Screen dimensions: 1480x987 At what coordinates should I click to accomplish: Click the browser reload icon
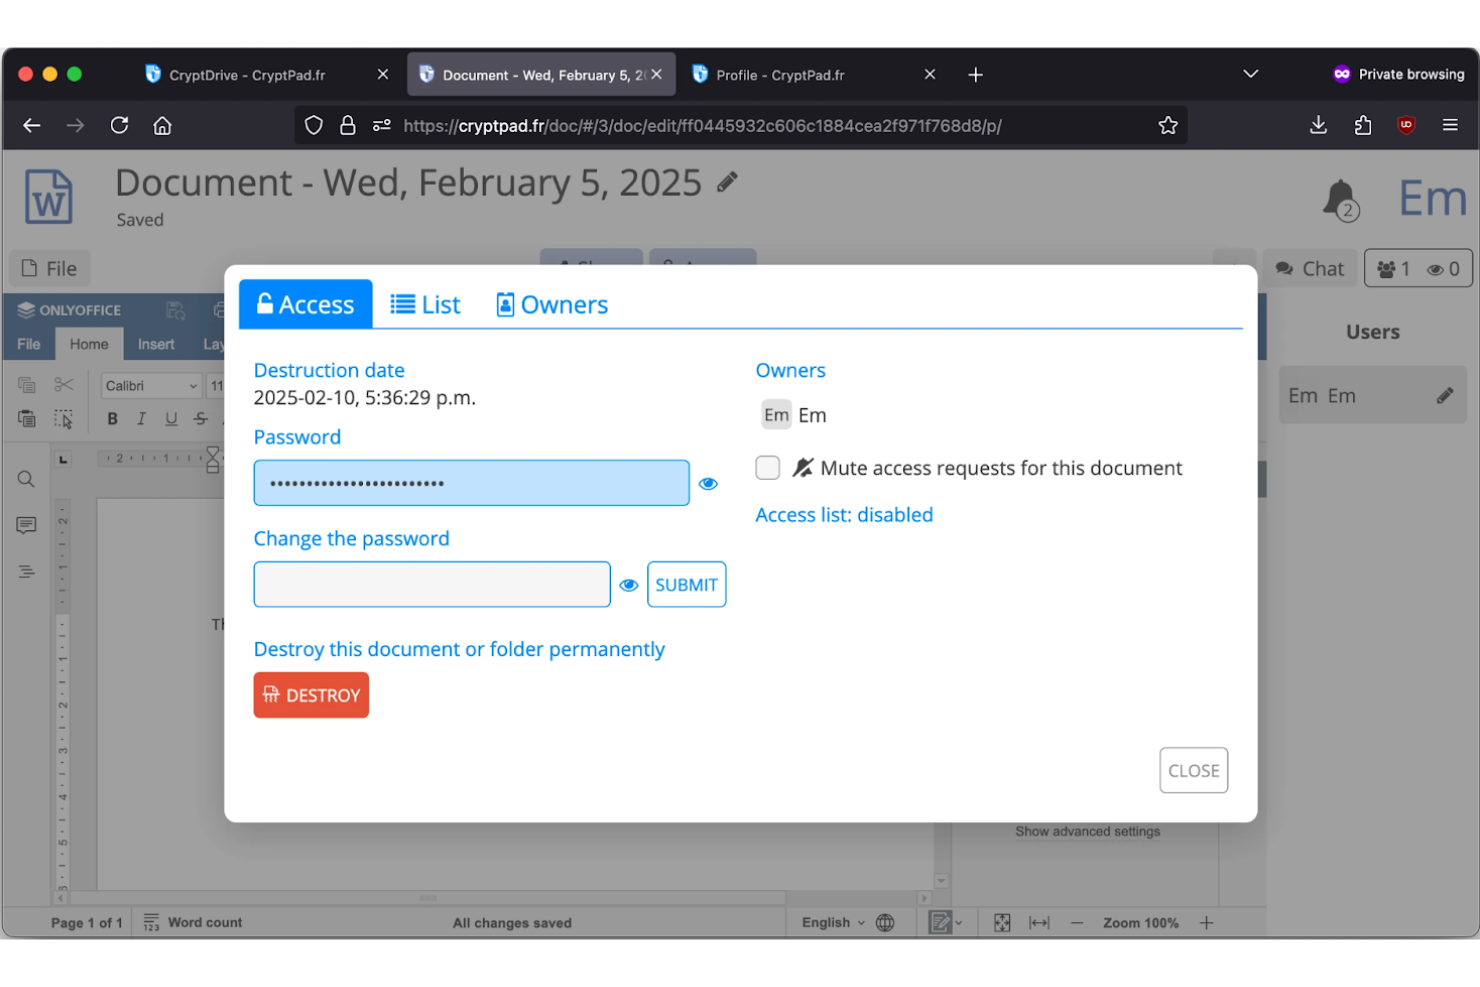[119, 126]
